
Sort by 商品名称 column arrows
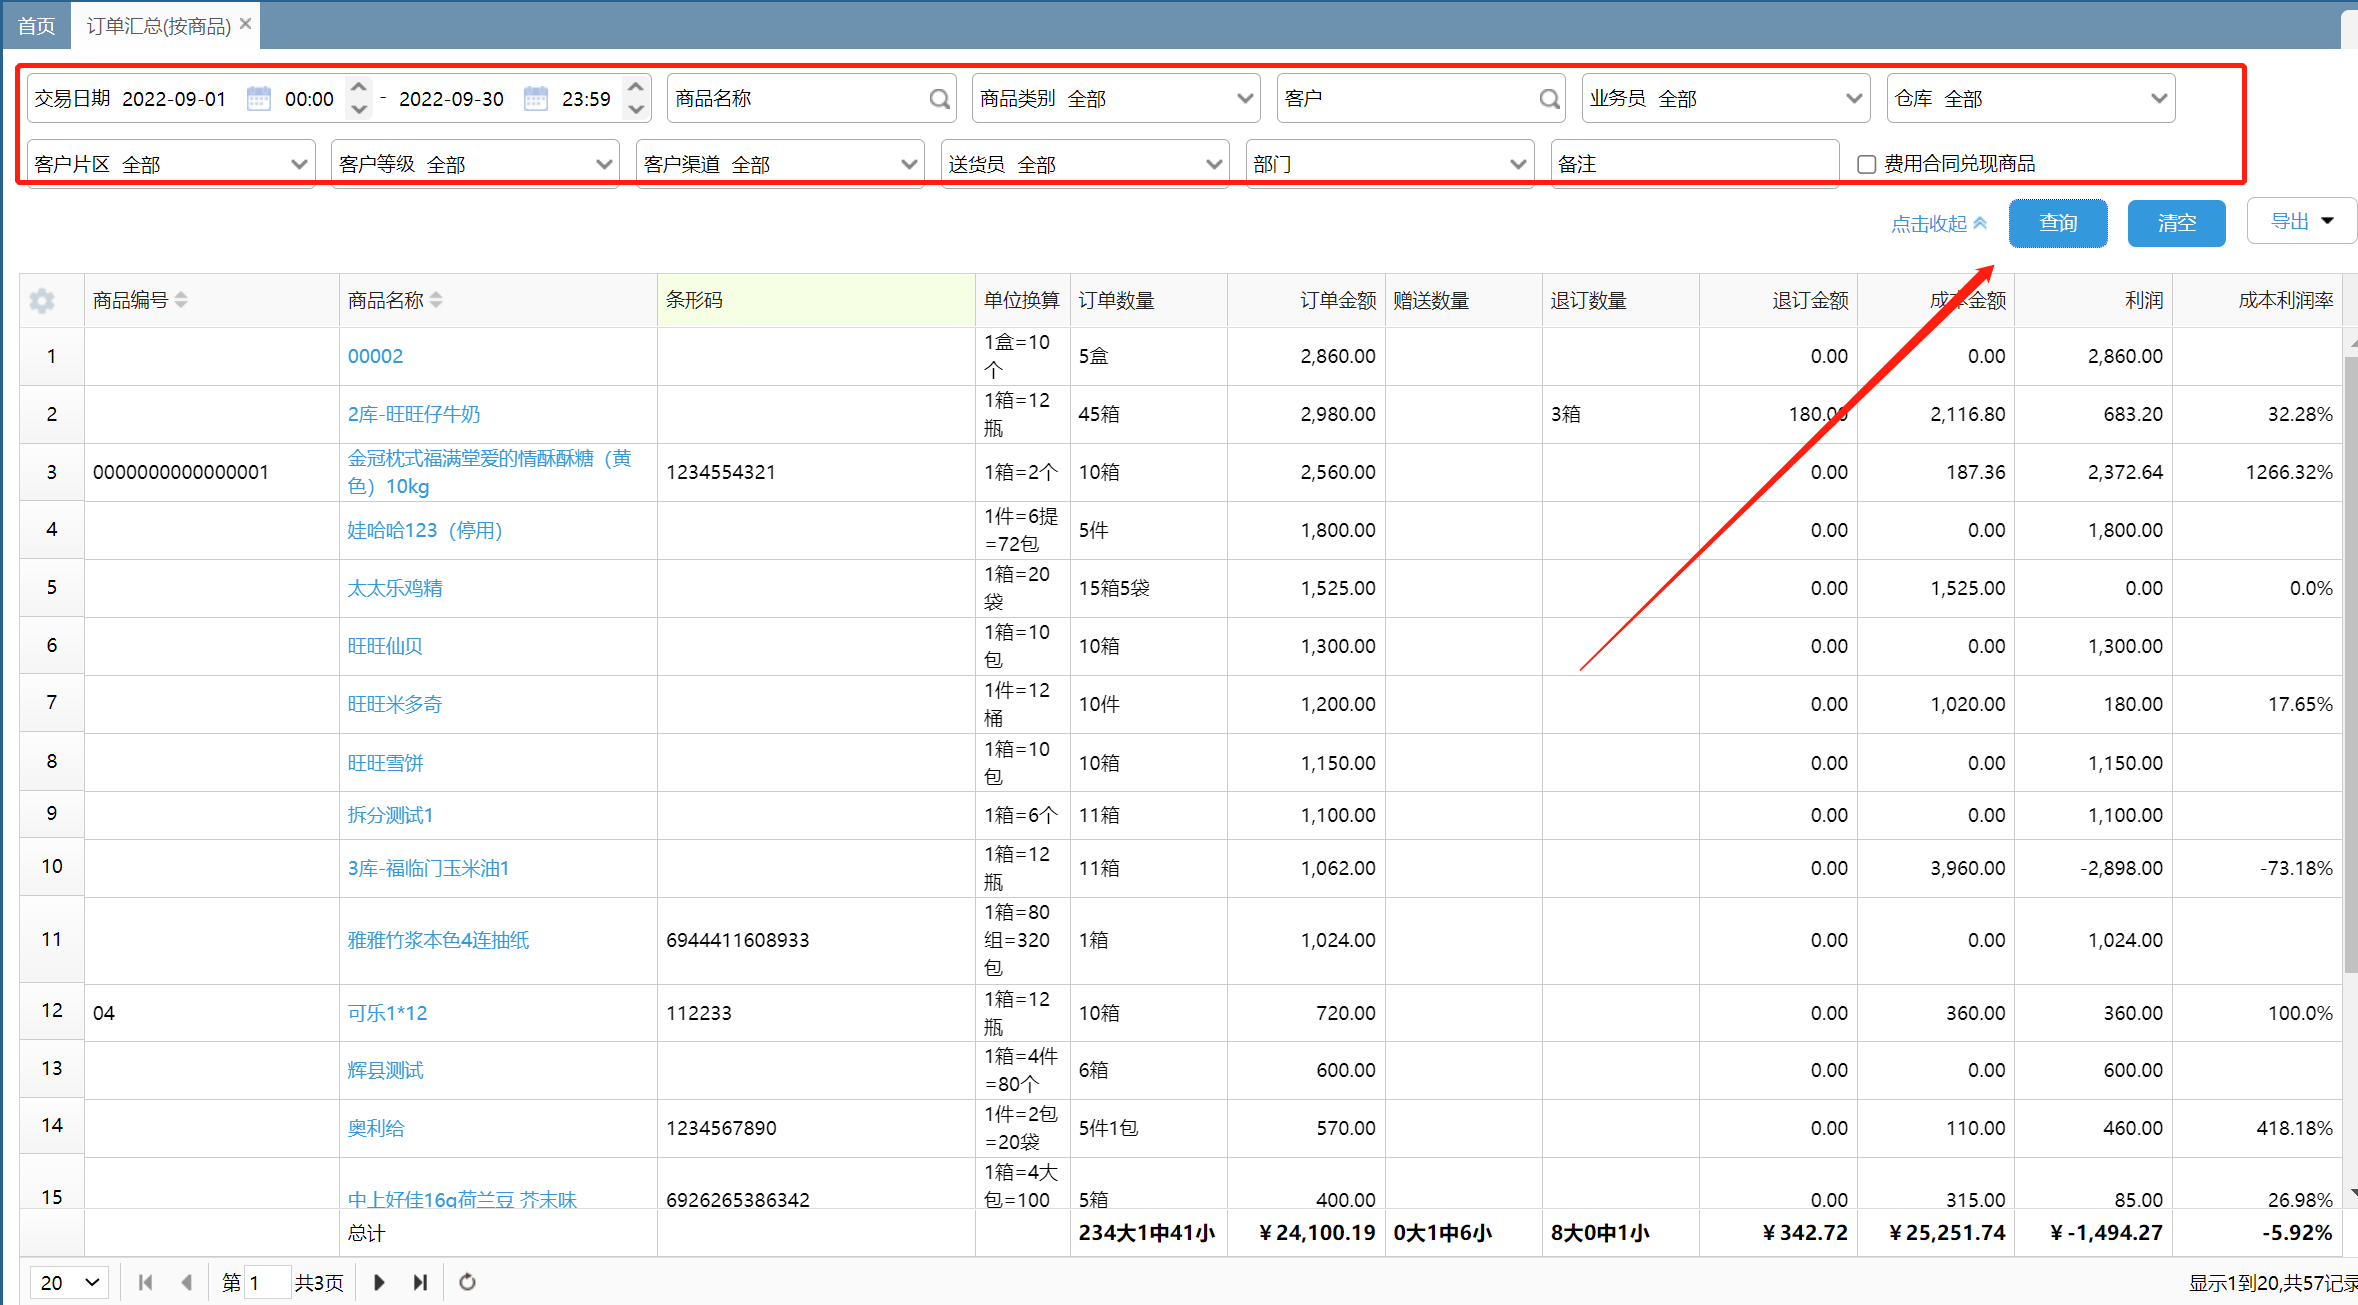point(436,300)
